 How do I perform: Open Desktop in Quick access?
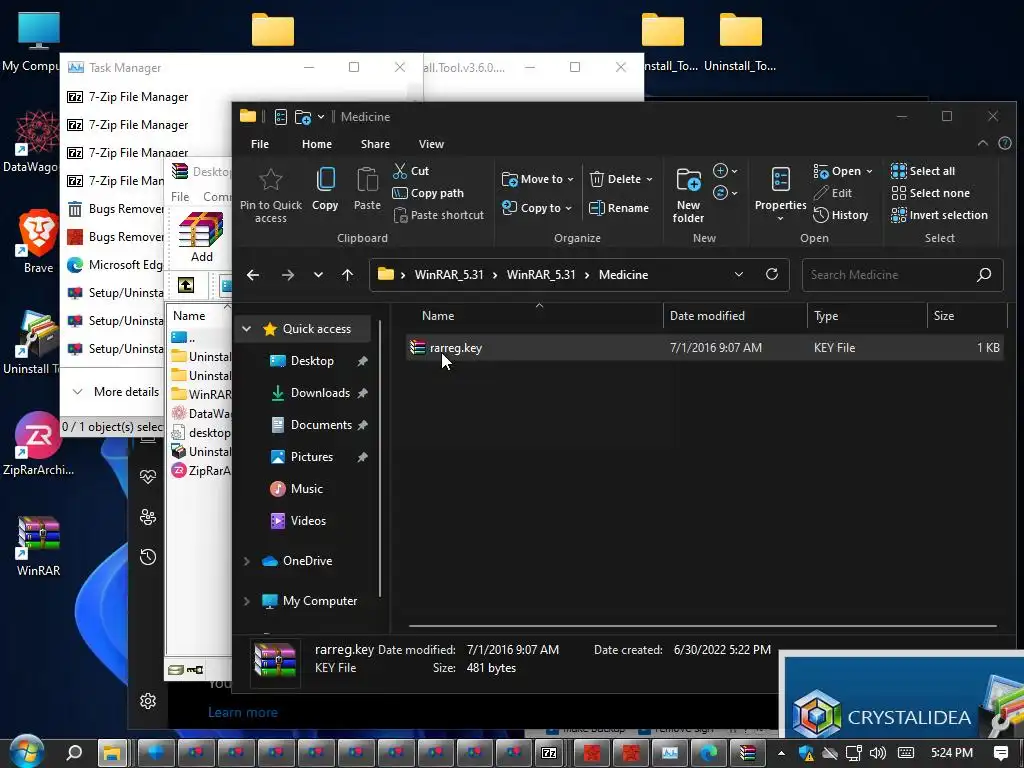(x=312, y=360)
